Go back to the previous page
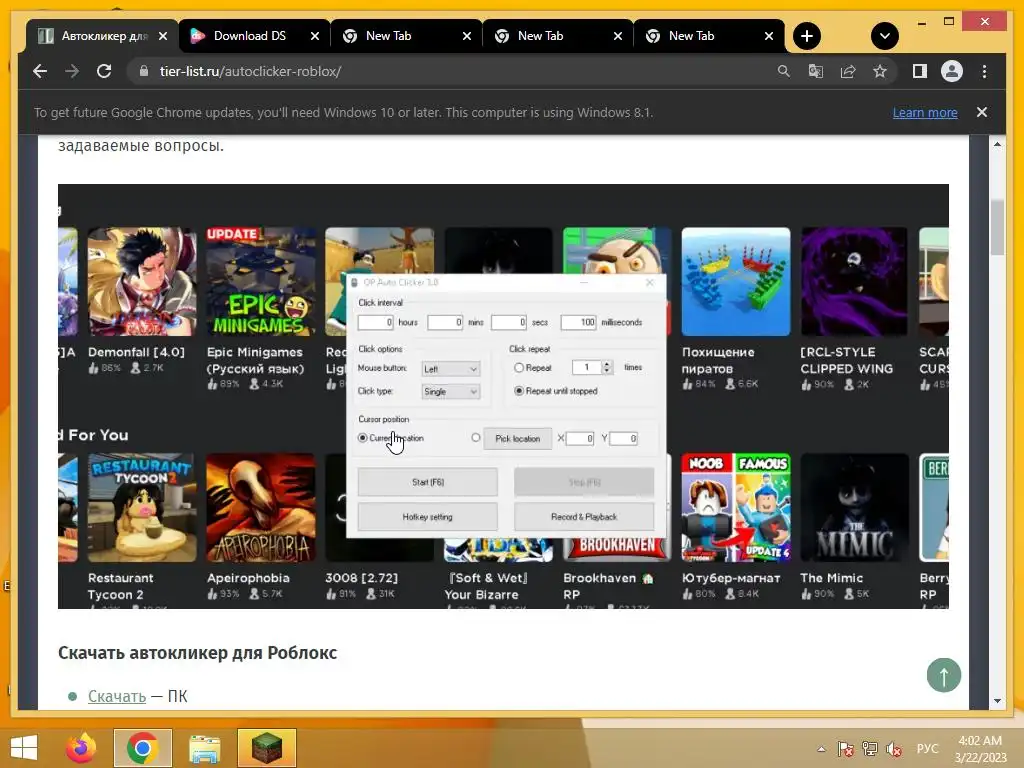Image resolution: width=1024 pixels, height=768 pixels. (x=40, y=71)
